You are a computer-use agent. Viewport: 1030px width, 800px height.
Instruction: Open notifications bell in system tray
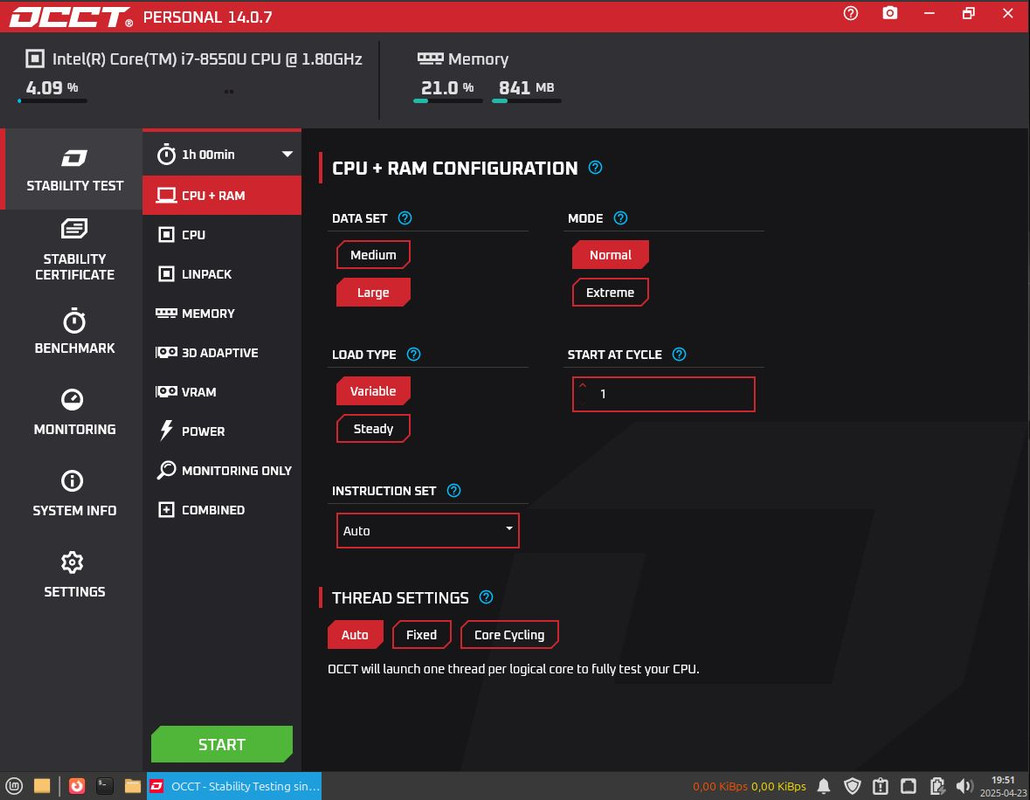coord(824,786)
